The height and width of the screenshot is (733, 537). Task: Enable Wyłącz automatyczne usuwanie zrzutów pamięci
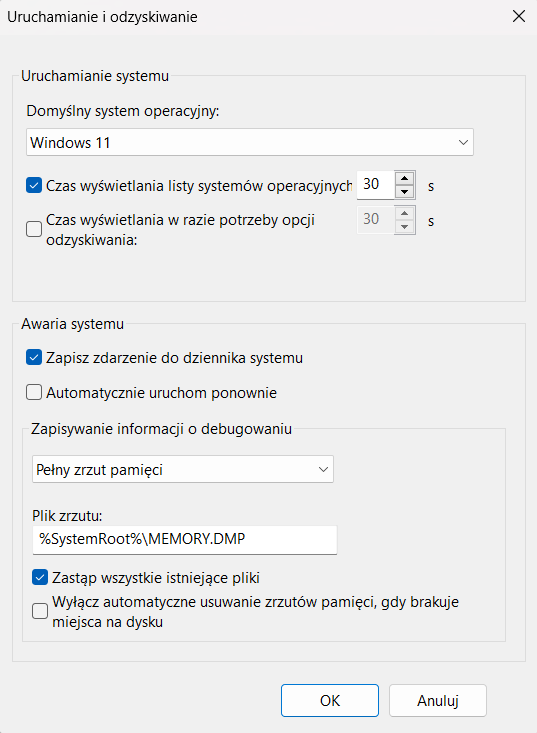[40, 611]
